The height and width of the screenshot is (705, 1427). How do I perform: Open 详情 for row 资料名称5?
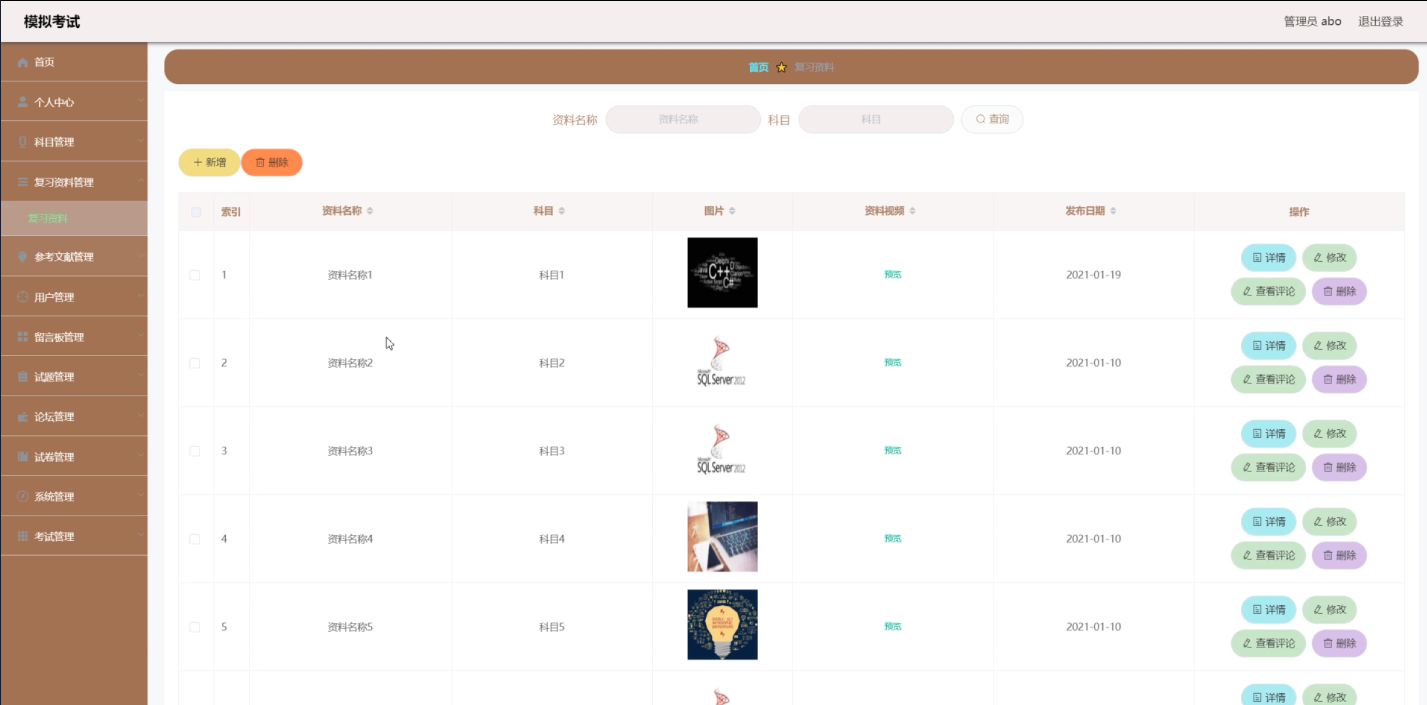[1268, 610]
